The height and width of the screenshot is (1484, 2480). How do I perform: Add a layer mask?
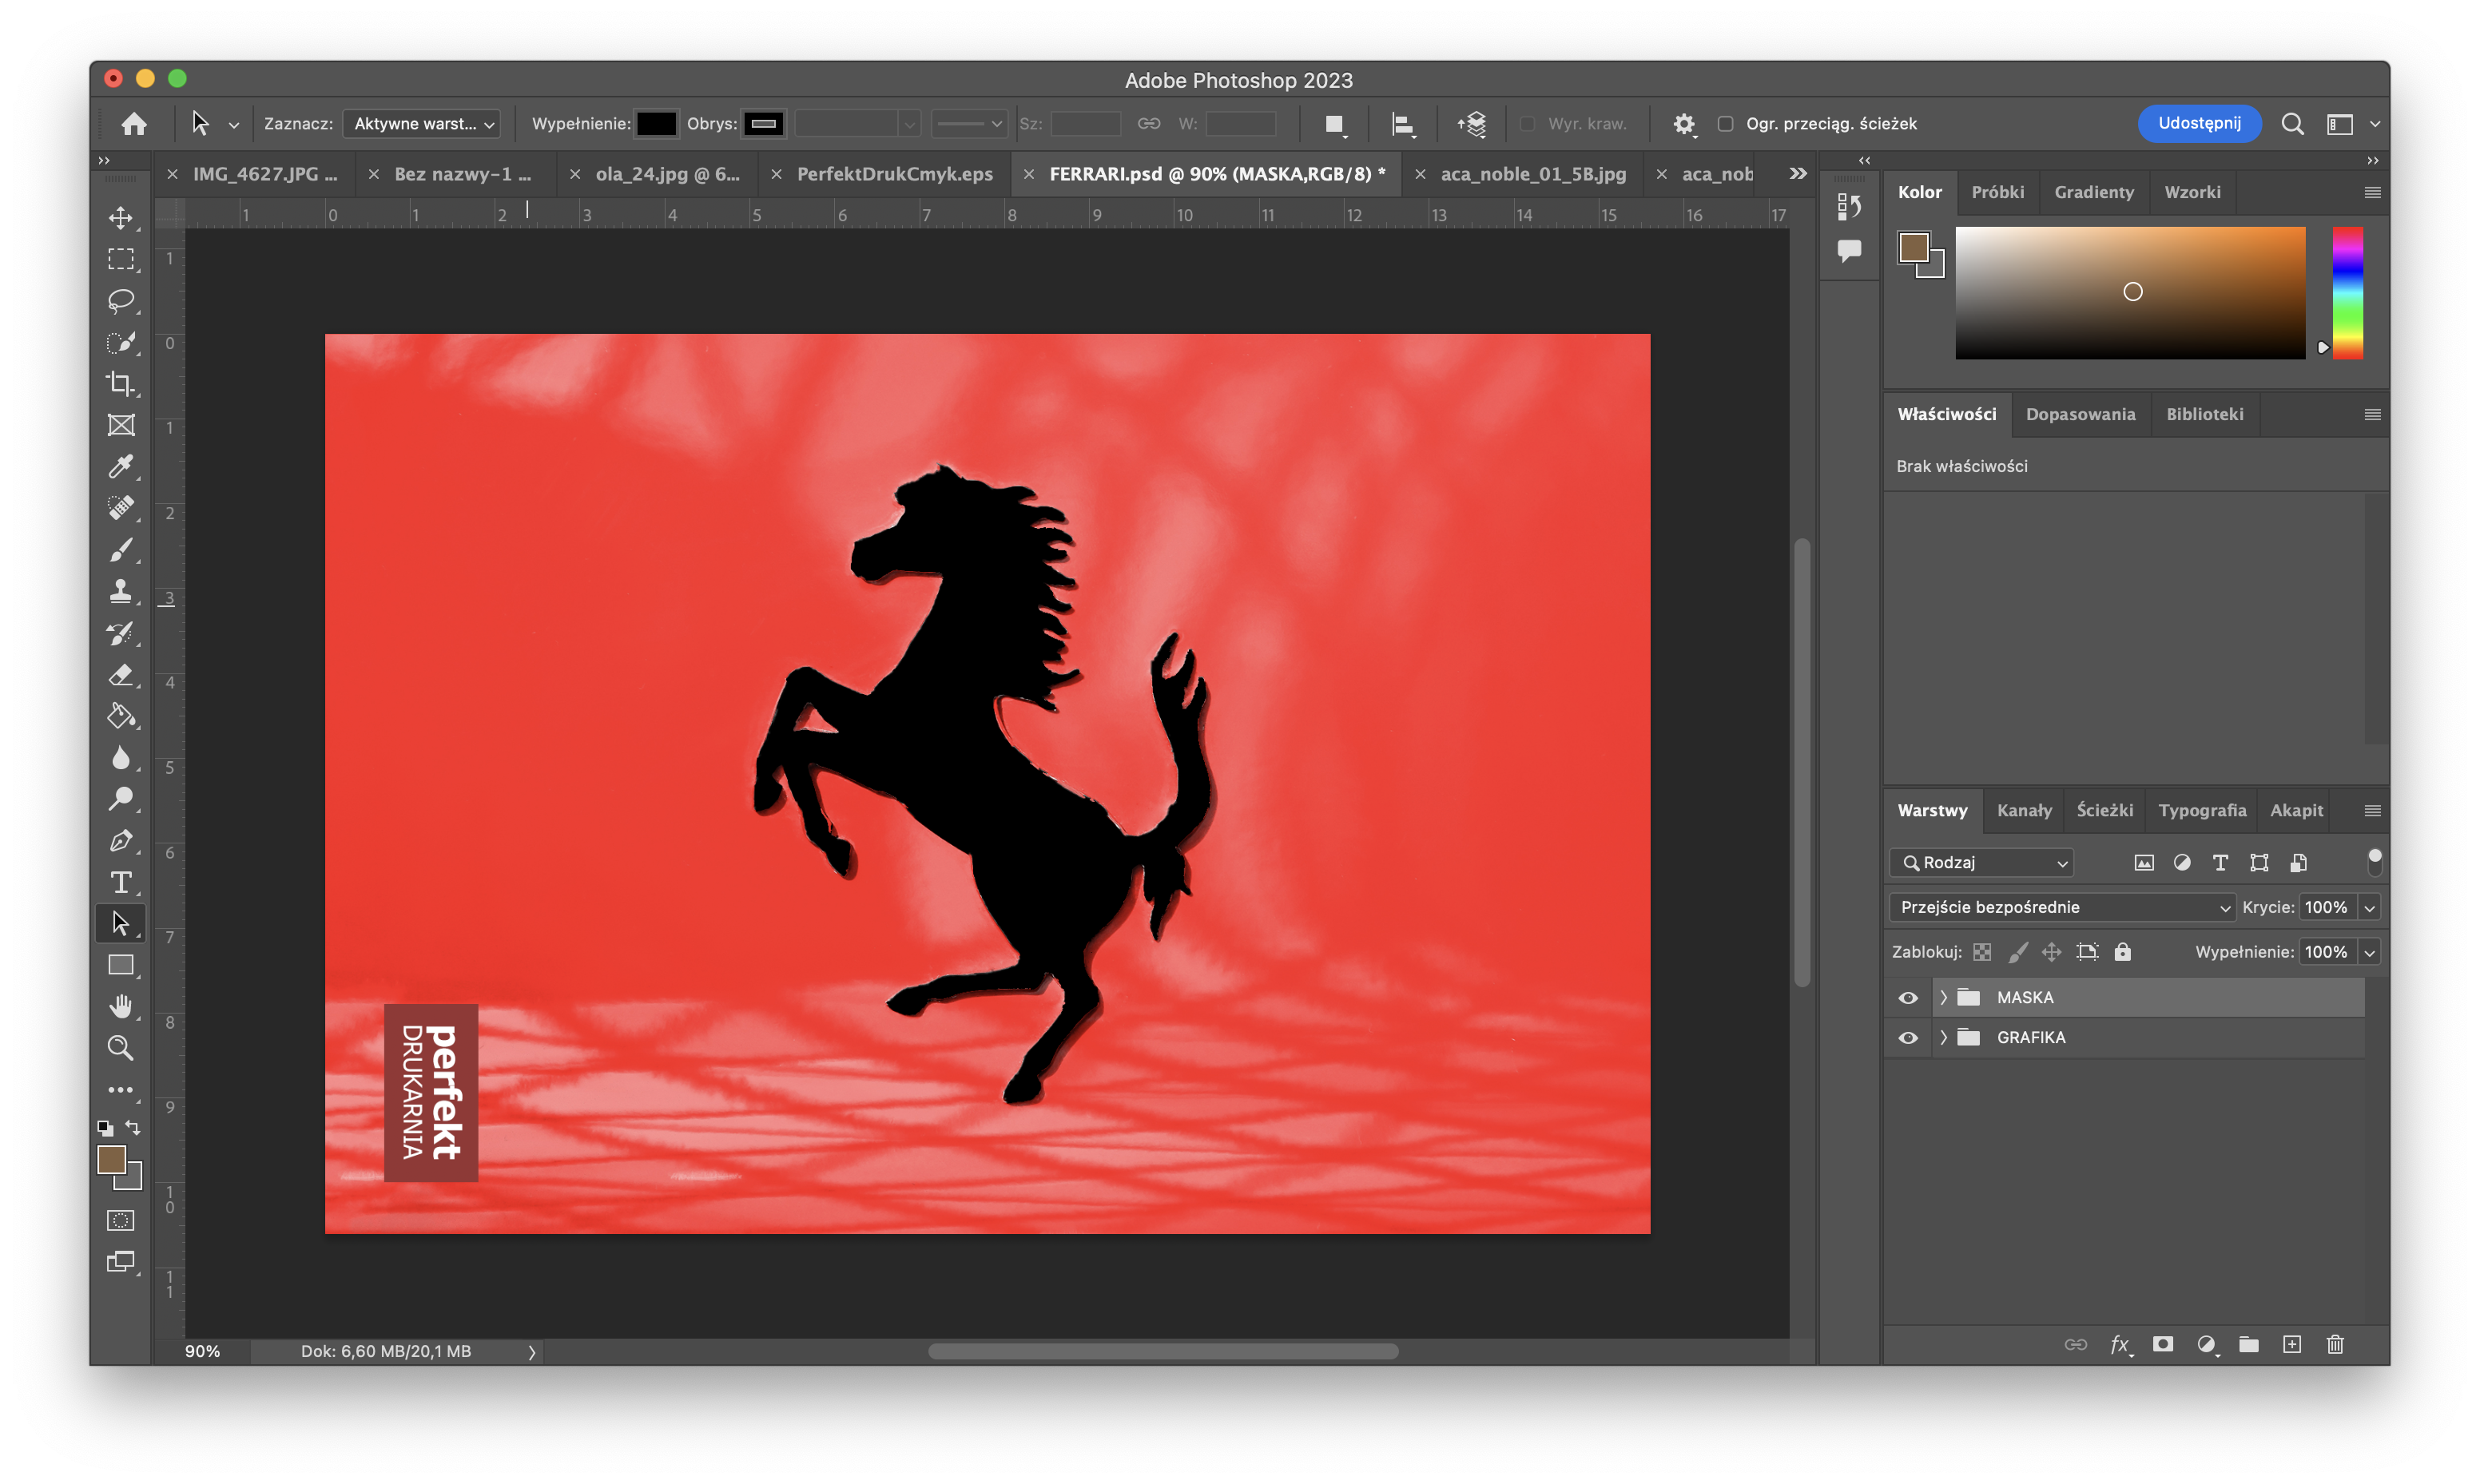point(2163,1345)
